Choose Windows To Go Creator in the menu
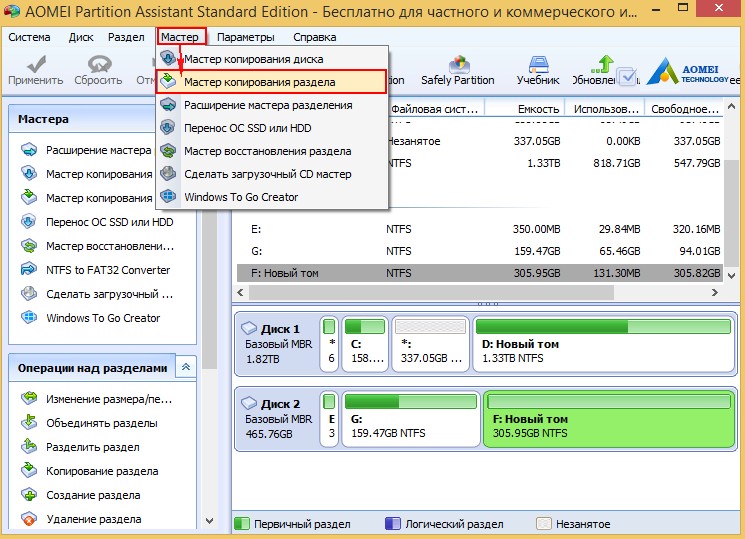Image resolution: width=745 pixels, height=539 pixels. click(272, 197)
